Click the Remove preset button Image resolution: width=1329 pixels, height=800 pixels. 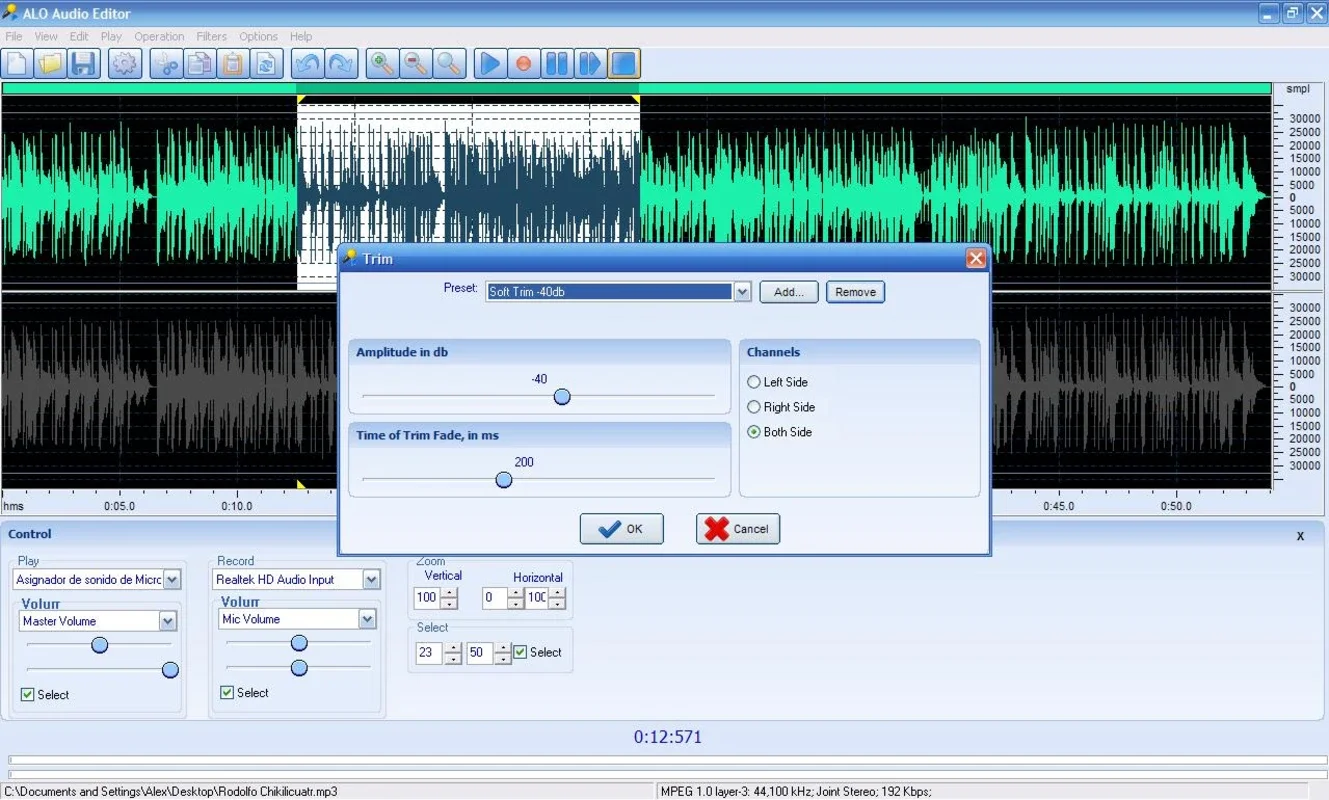click(855, 292)
